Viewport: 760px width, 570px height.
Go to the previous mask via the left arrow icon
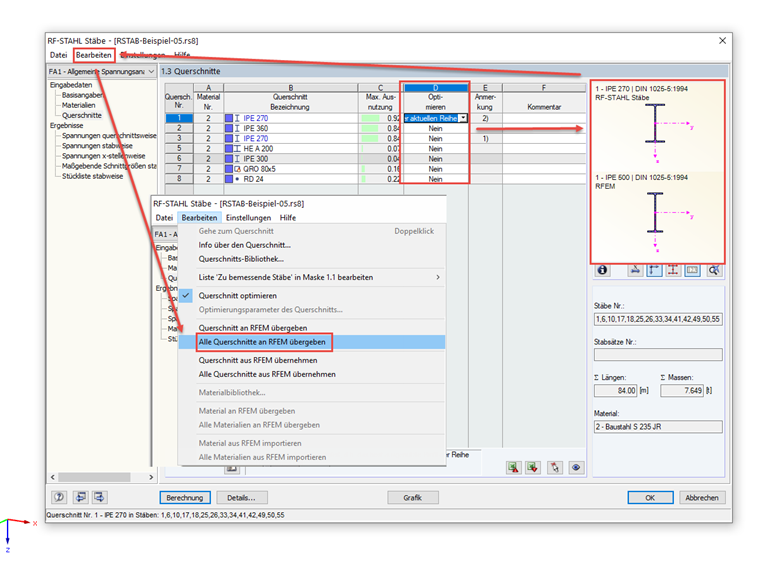[x=80, y=497]
